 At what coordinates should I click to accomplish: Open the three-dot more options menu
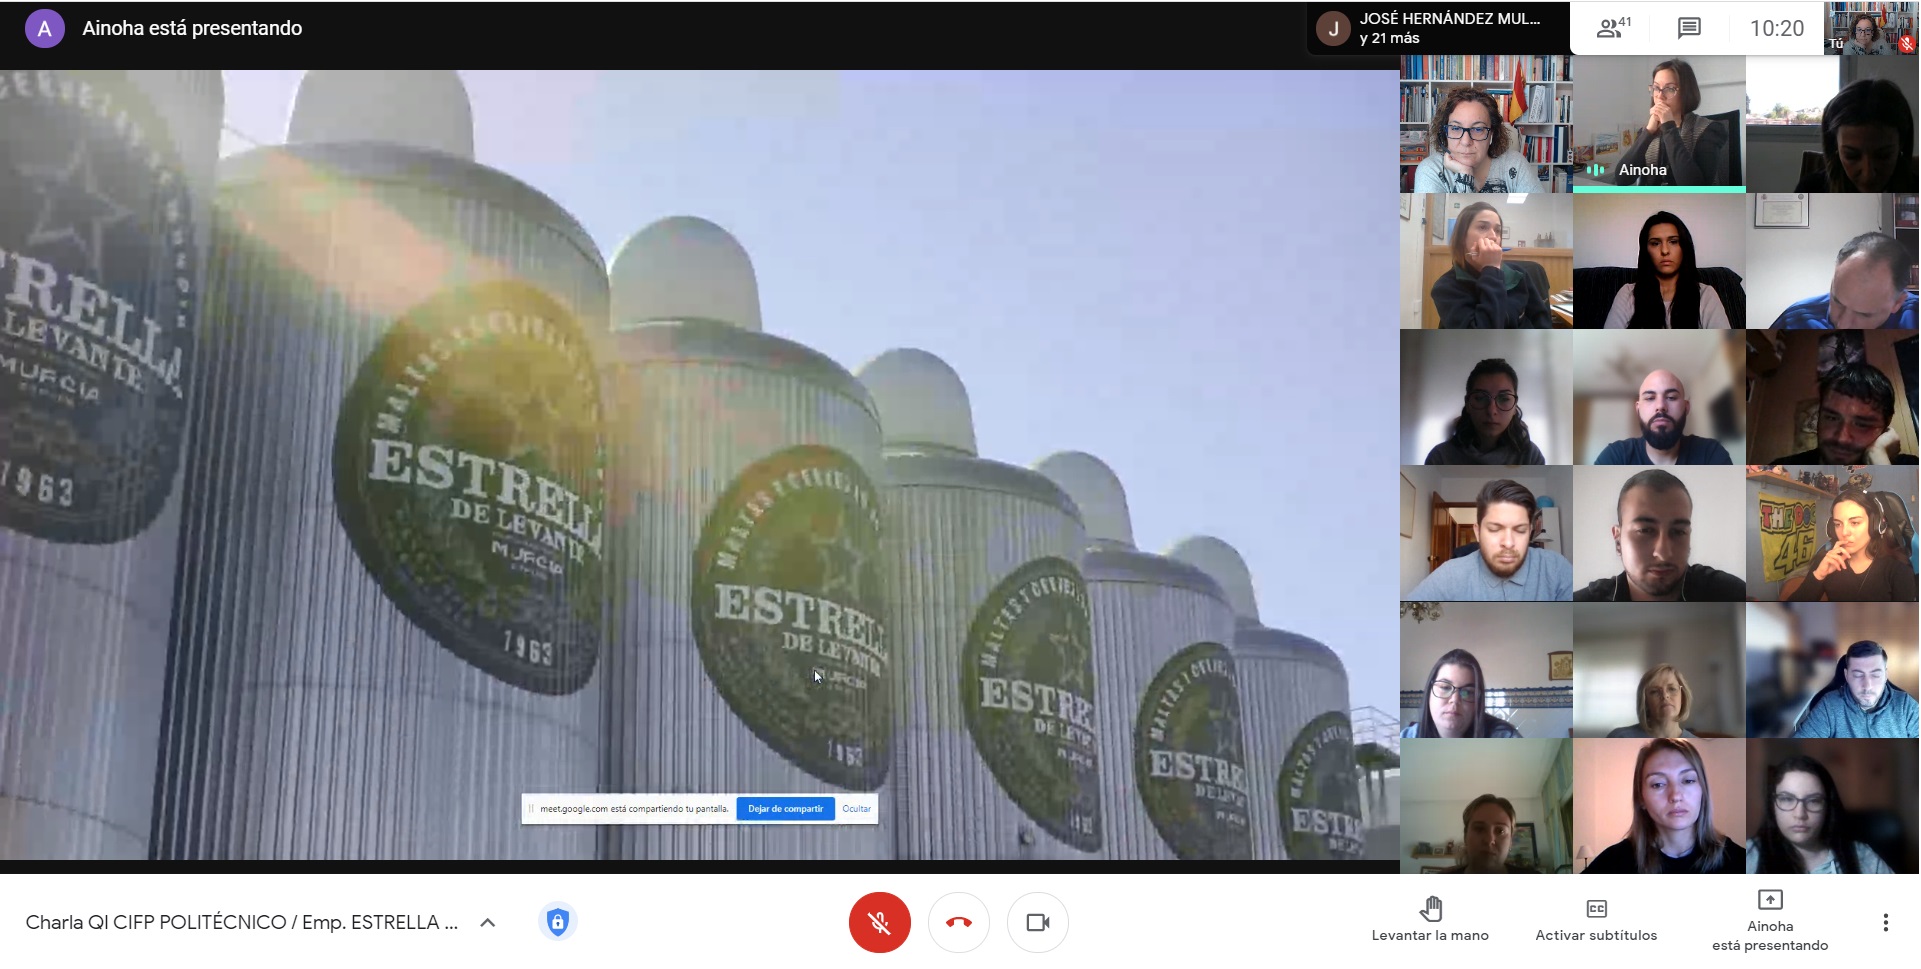click(1885, 922)
